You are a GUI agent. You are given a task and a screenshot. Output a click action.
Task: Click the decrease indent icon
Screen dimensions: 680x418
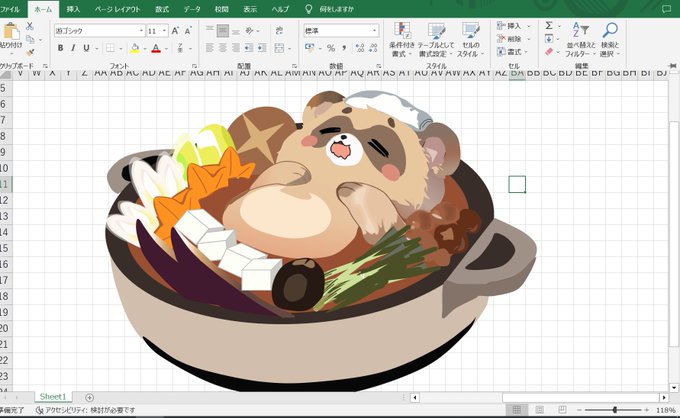coord(249,48)
